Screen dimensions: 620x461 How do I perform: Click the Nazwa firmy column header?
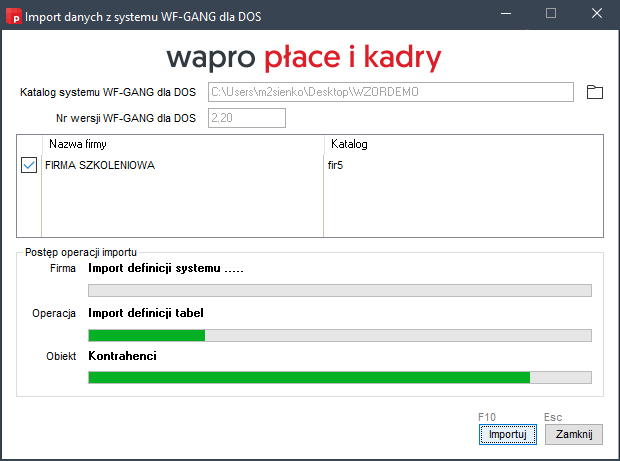pos(183,144)
